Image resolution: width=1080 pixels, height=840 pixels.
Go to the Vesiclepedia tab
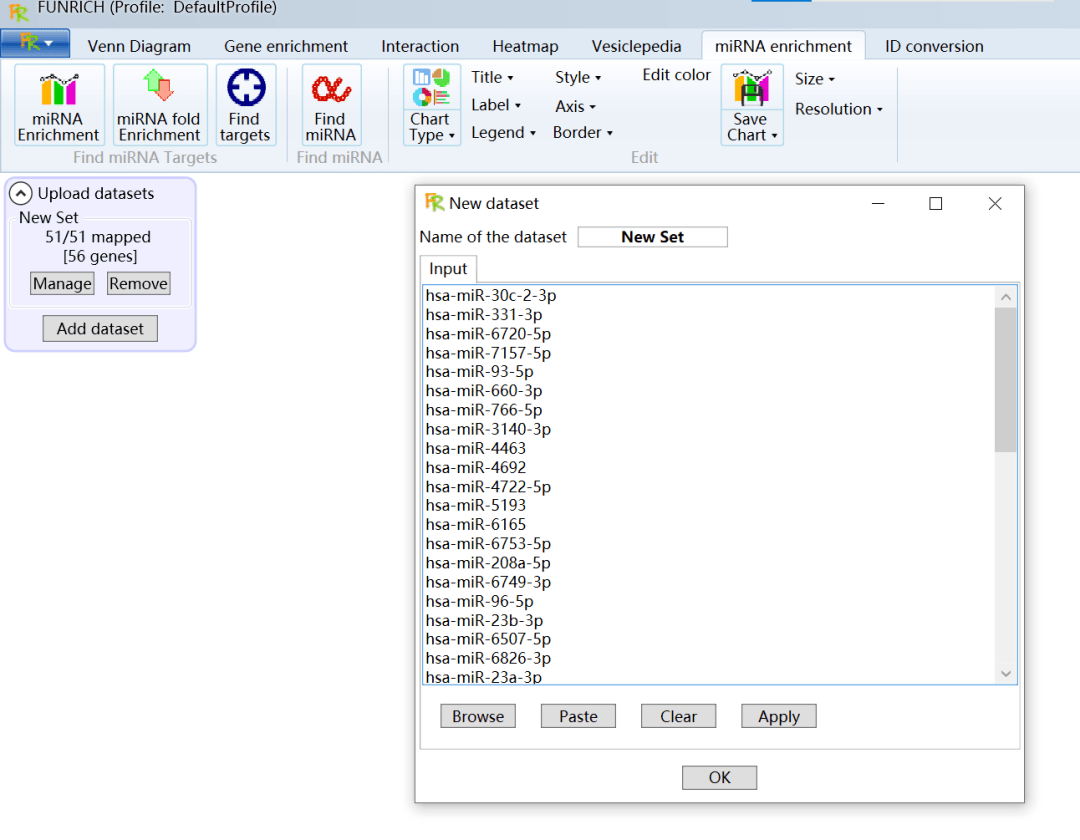coord(636,46)
